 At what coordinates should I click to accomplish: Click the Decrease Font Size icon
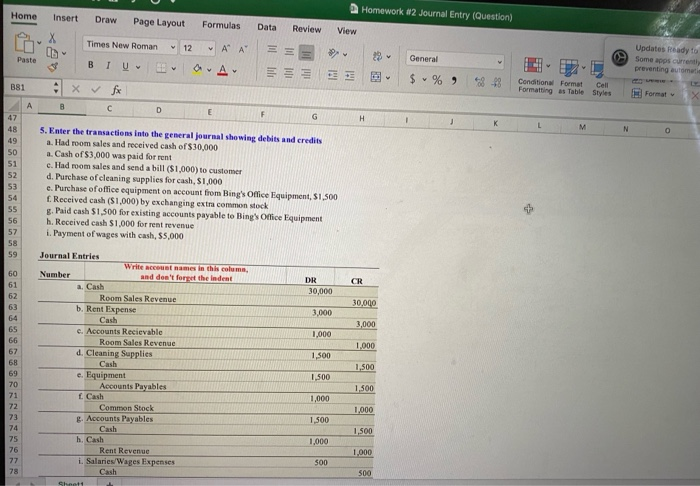[x=242, y=49]
